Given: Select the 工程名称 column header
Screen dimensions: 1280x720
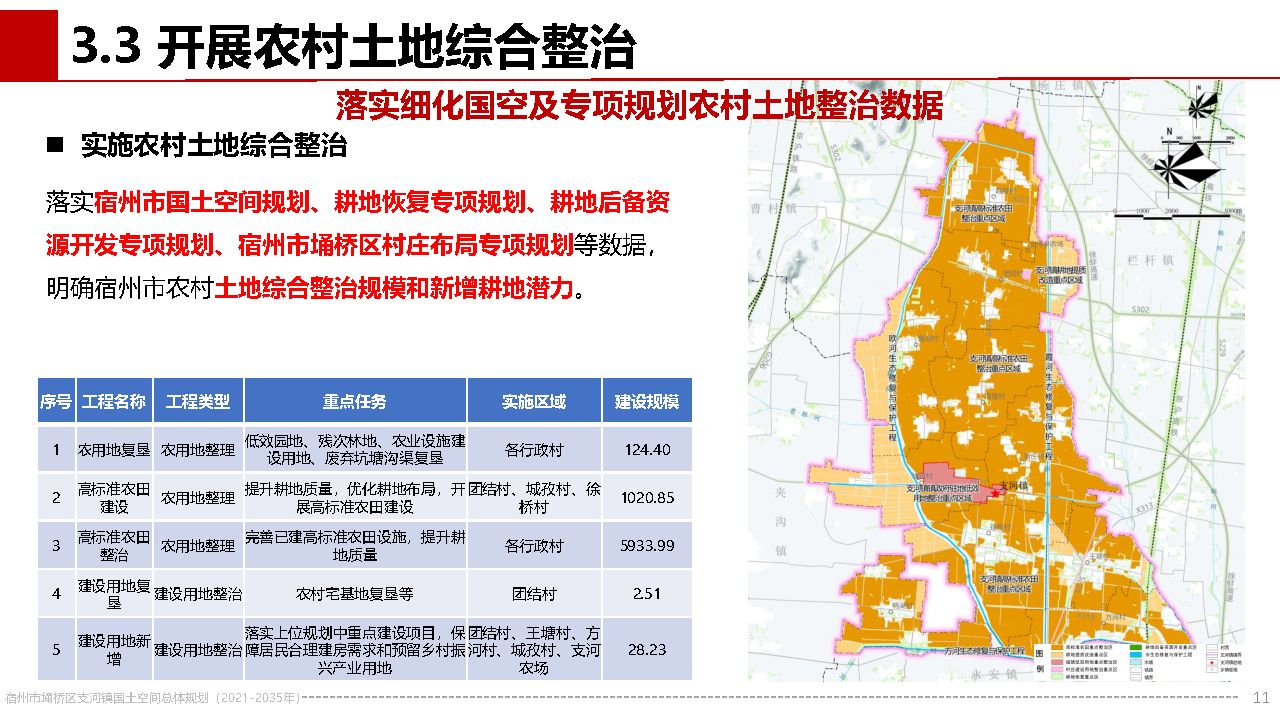Looking at the screenshot, I should click(x=114, y=402).
